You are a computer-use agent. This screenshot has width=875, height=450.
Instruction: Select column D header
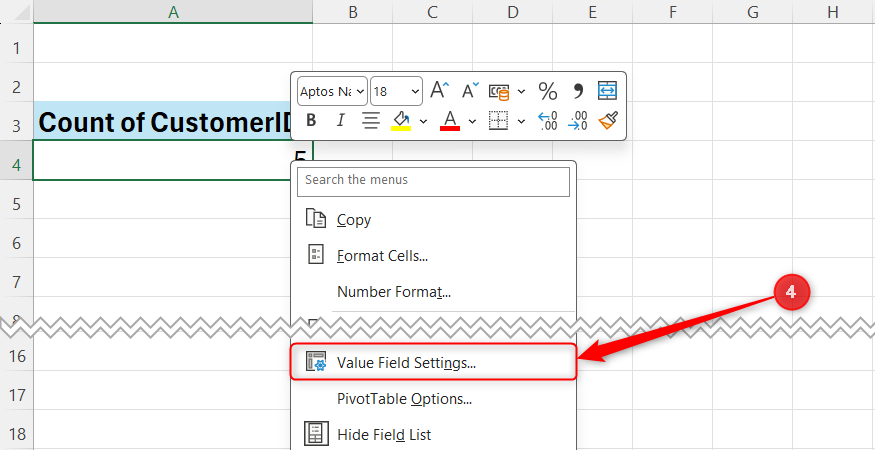[512, 12]
